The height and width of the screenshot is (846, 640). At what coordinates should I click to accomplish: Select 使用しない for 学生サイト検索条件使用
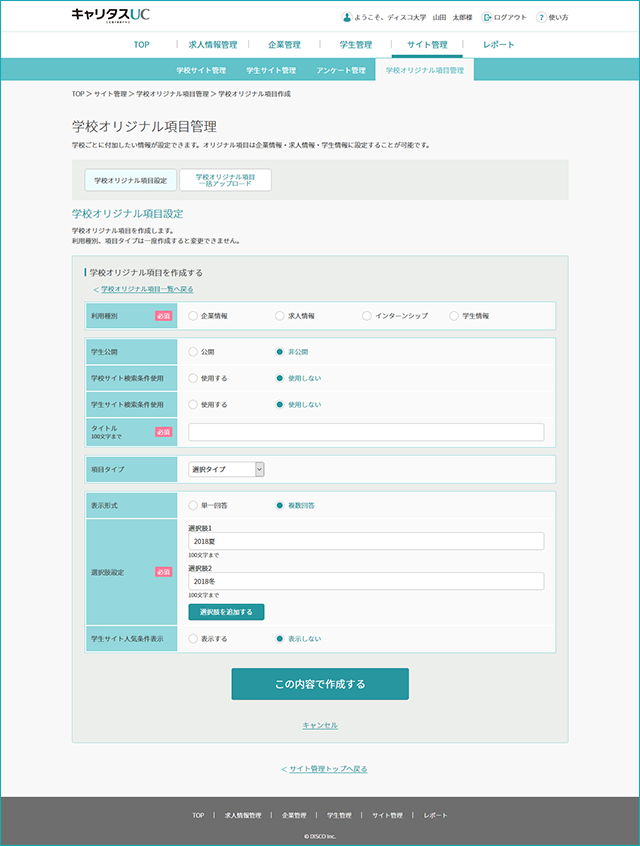coord(280,405)
